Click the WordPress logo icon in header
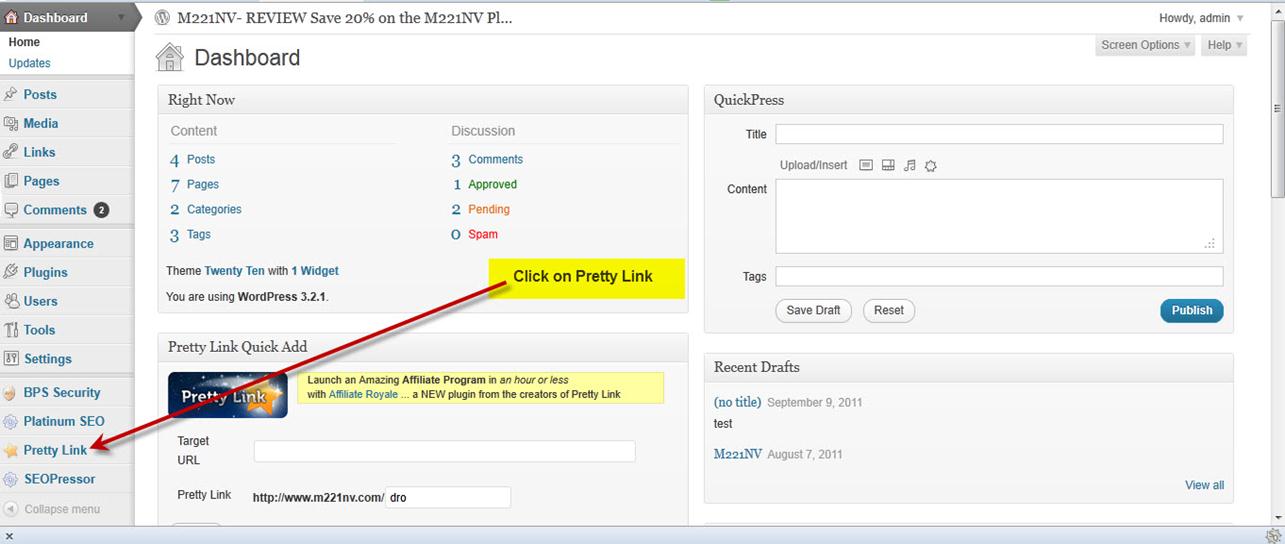This screenshot has width=1285, height=544. (x=163, y=18)
